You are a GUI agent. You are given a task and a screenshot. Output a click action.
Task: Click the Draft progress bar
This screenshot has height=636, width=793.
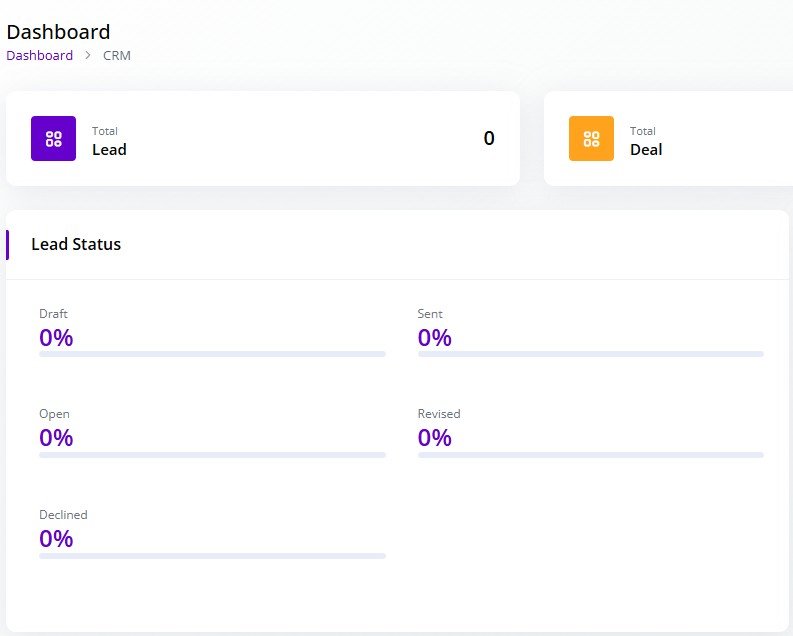point(212,354)
